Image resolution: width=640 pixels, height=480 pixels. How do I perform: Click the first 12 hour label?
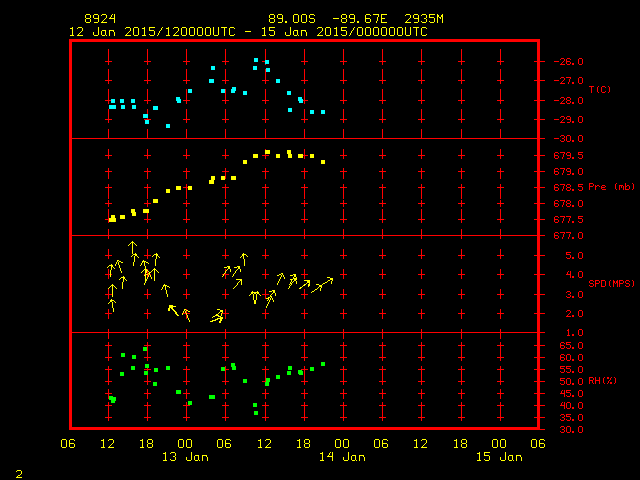pos(107,444)
